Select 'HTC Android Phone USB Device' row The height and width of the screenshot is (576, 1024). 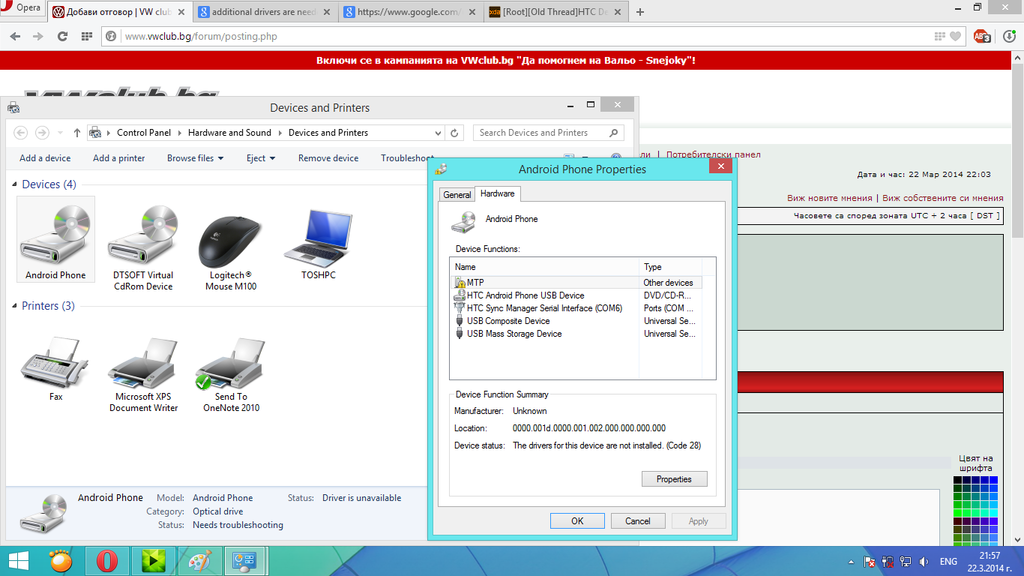click(577, 296)
